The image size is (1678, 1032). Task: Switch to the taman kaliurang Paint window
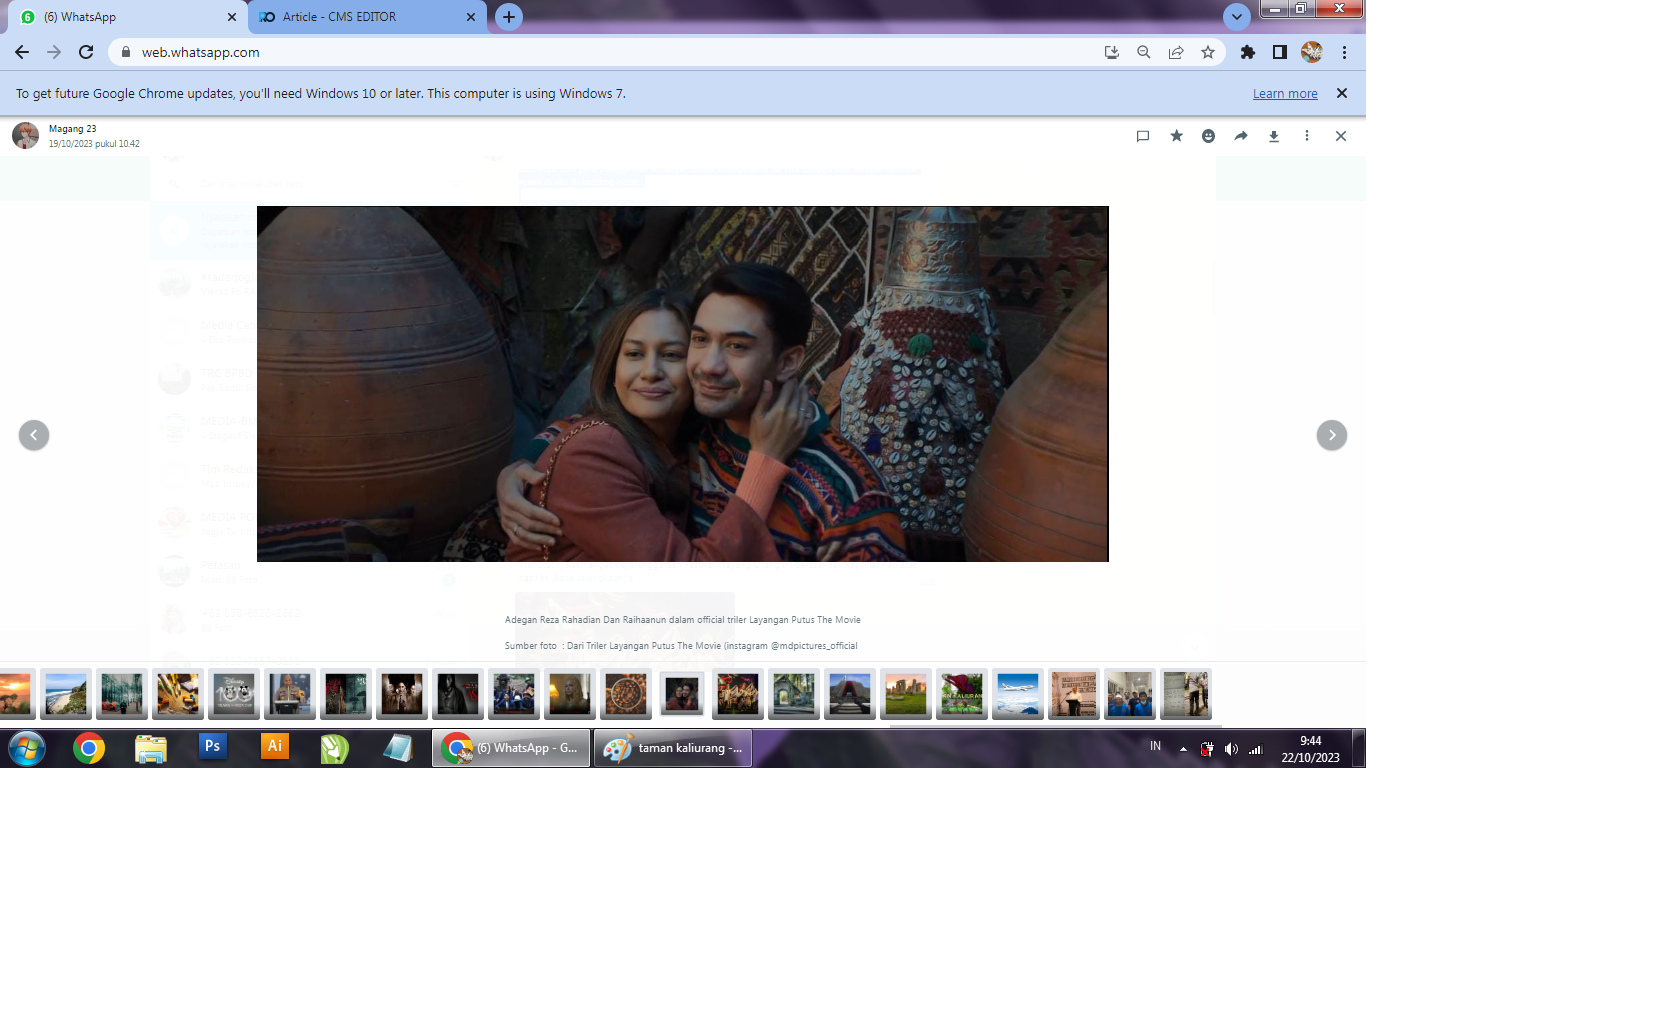click(x=673, y=748)
